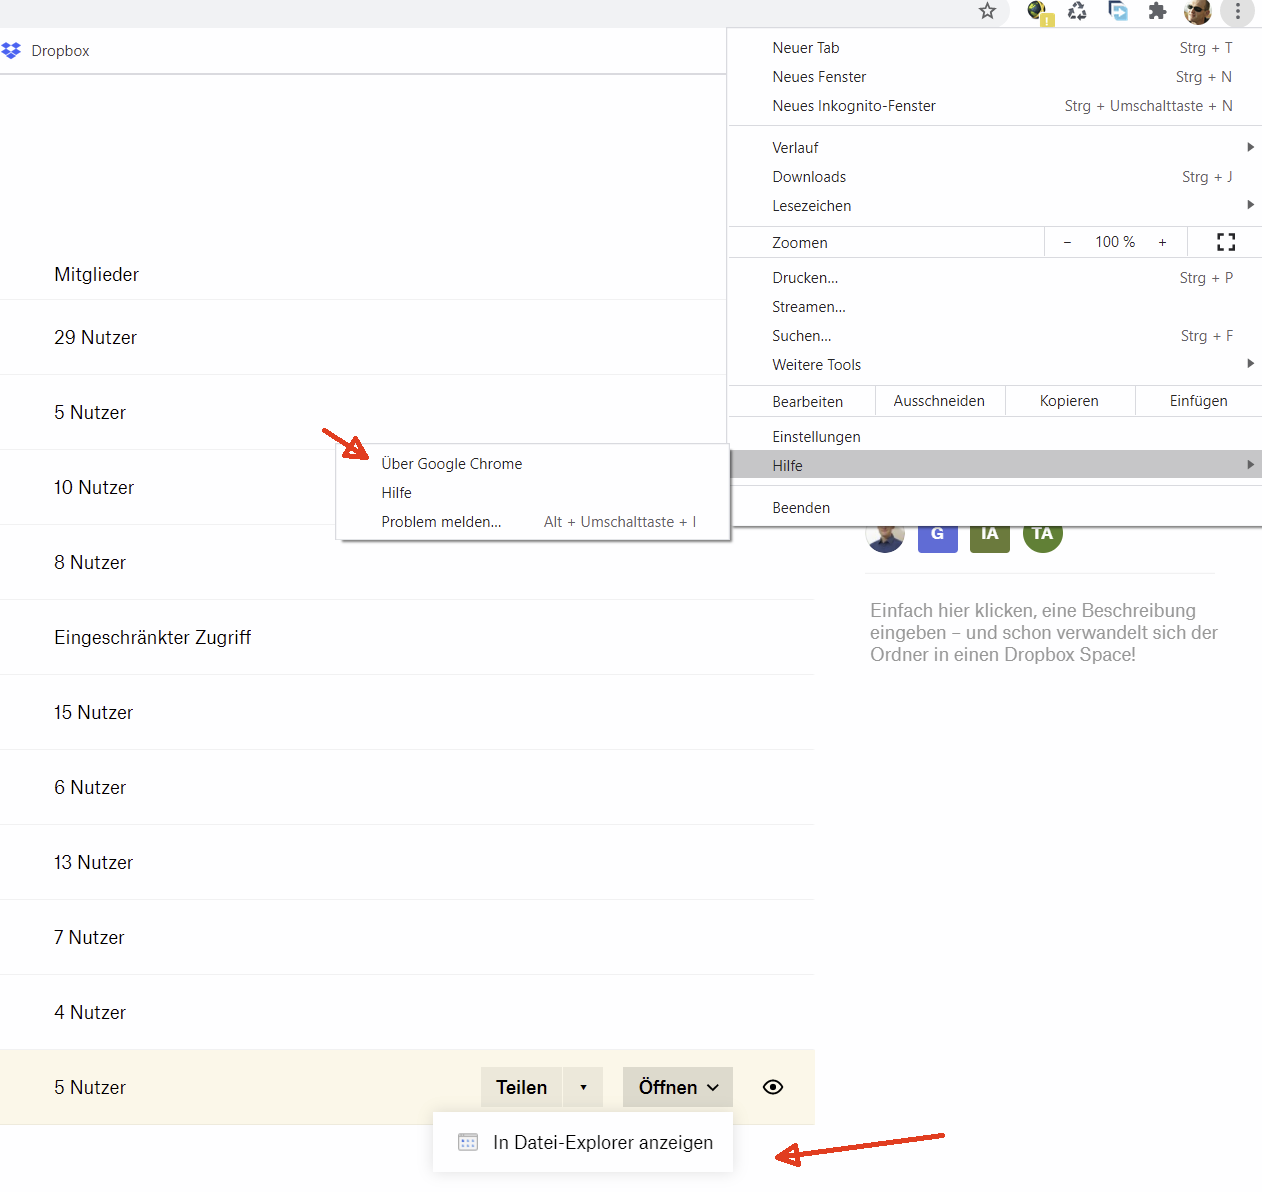Screen dimensions: 1262x1192
Task: Click the 100 % zoom value
Action: [1115, 242]
